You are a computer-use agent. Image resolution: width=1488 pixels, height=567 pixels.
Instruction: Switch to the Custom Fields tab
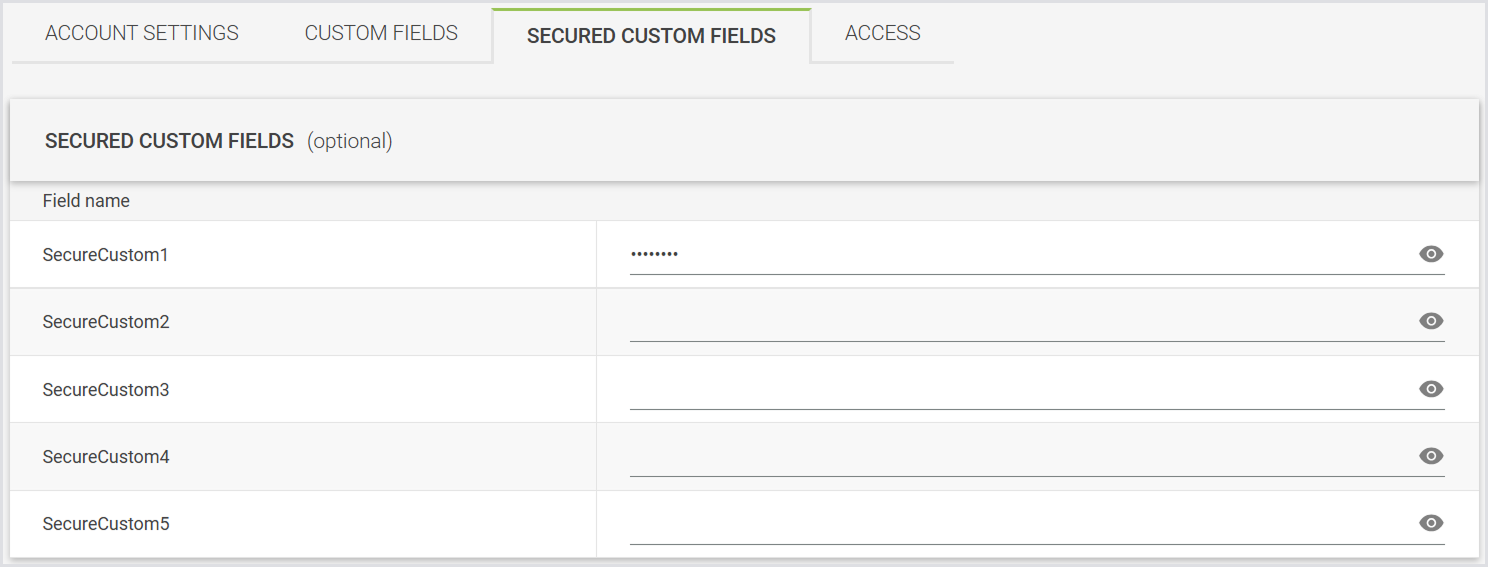[381, 33]
